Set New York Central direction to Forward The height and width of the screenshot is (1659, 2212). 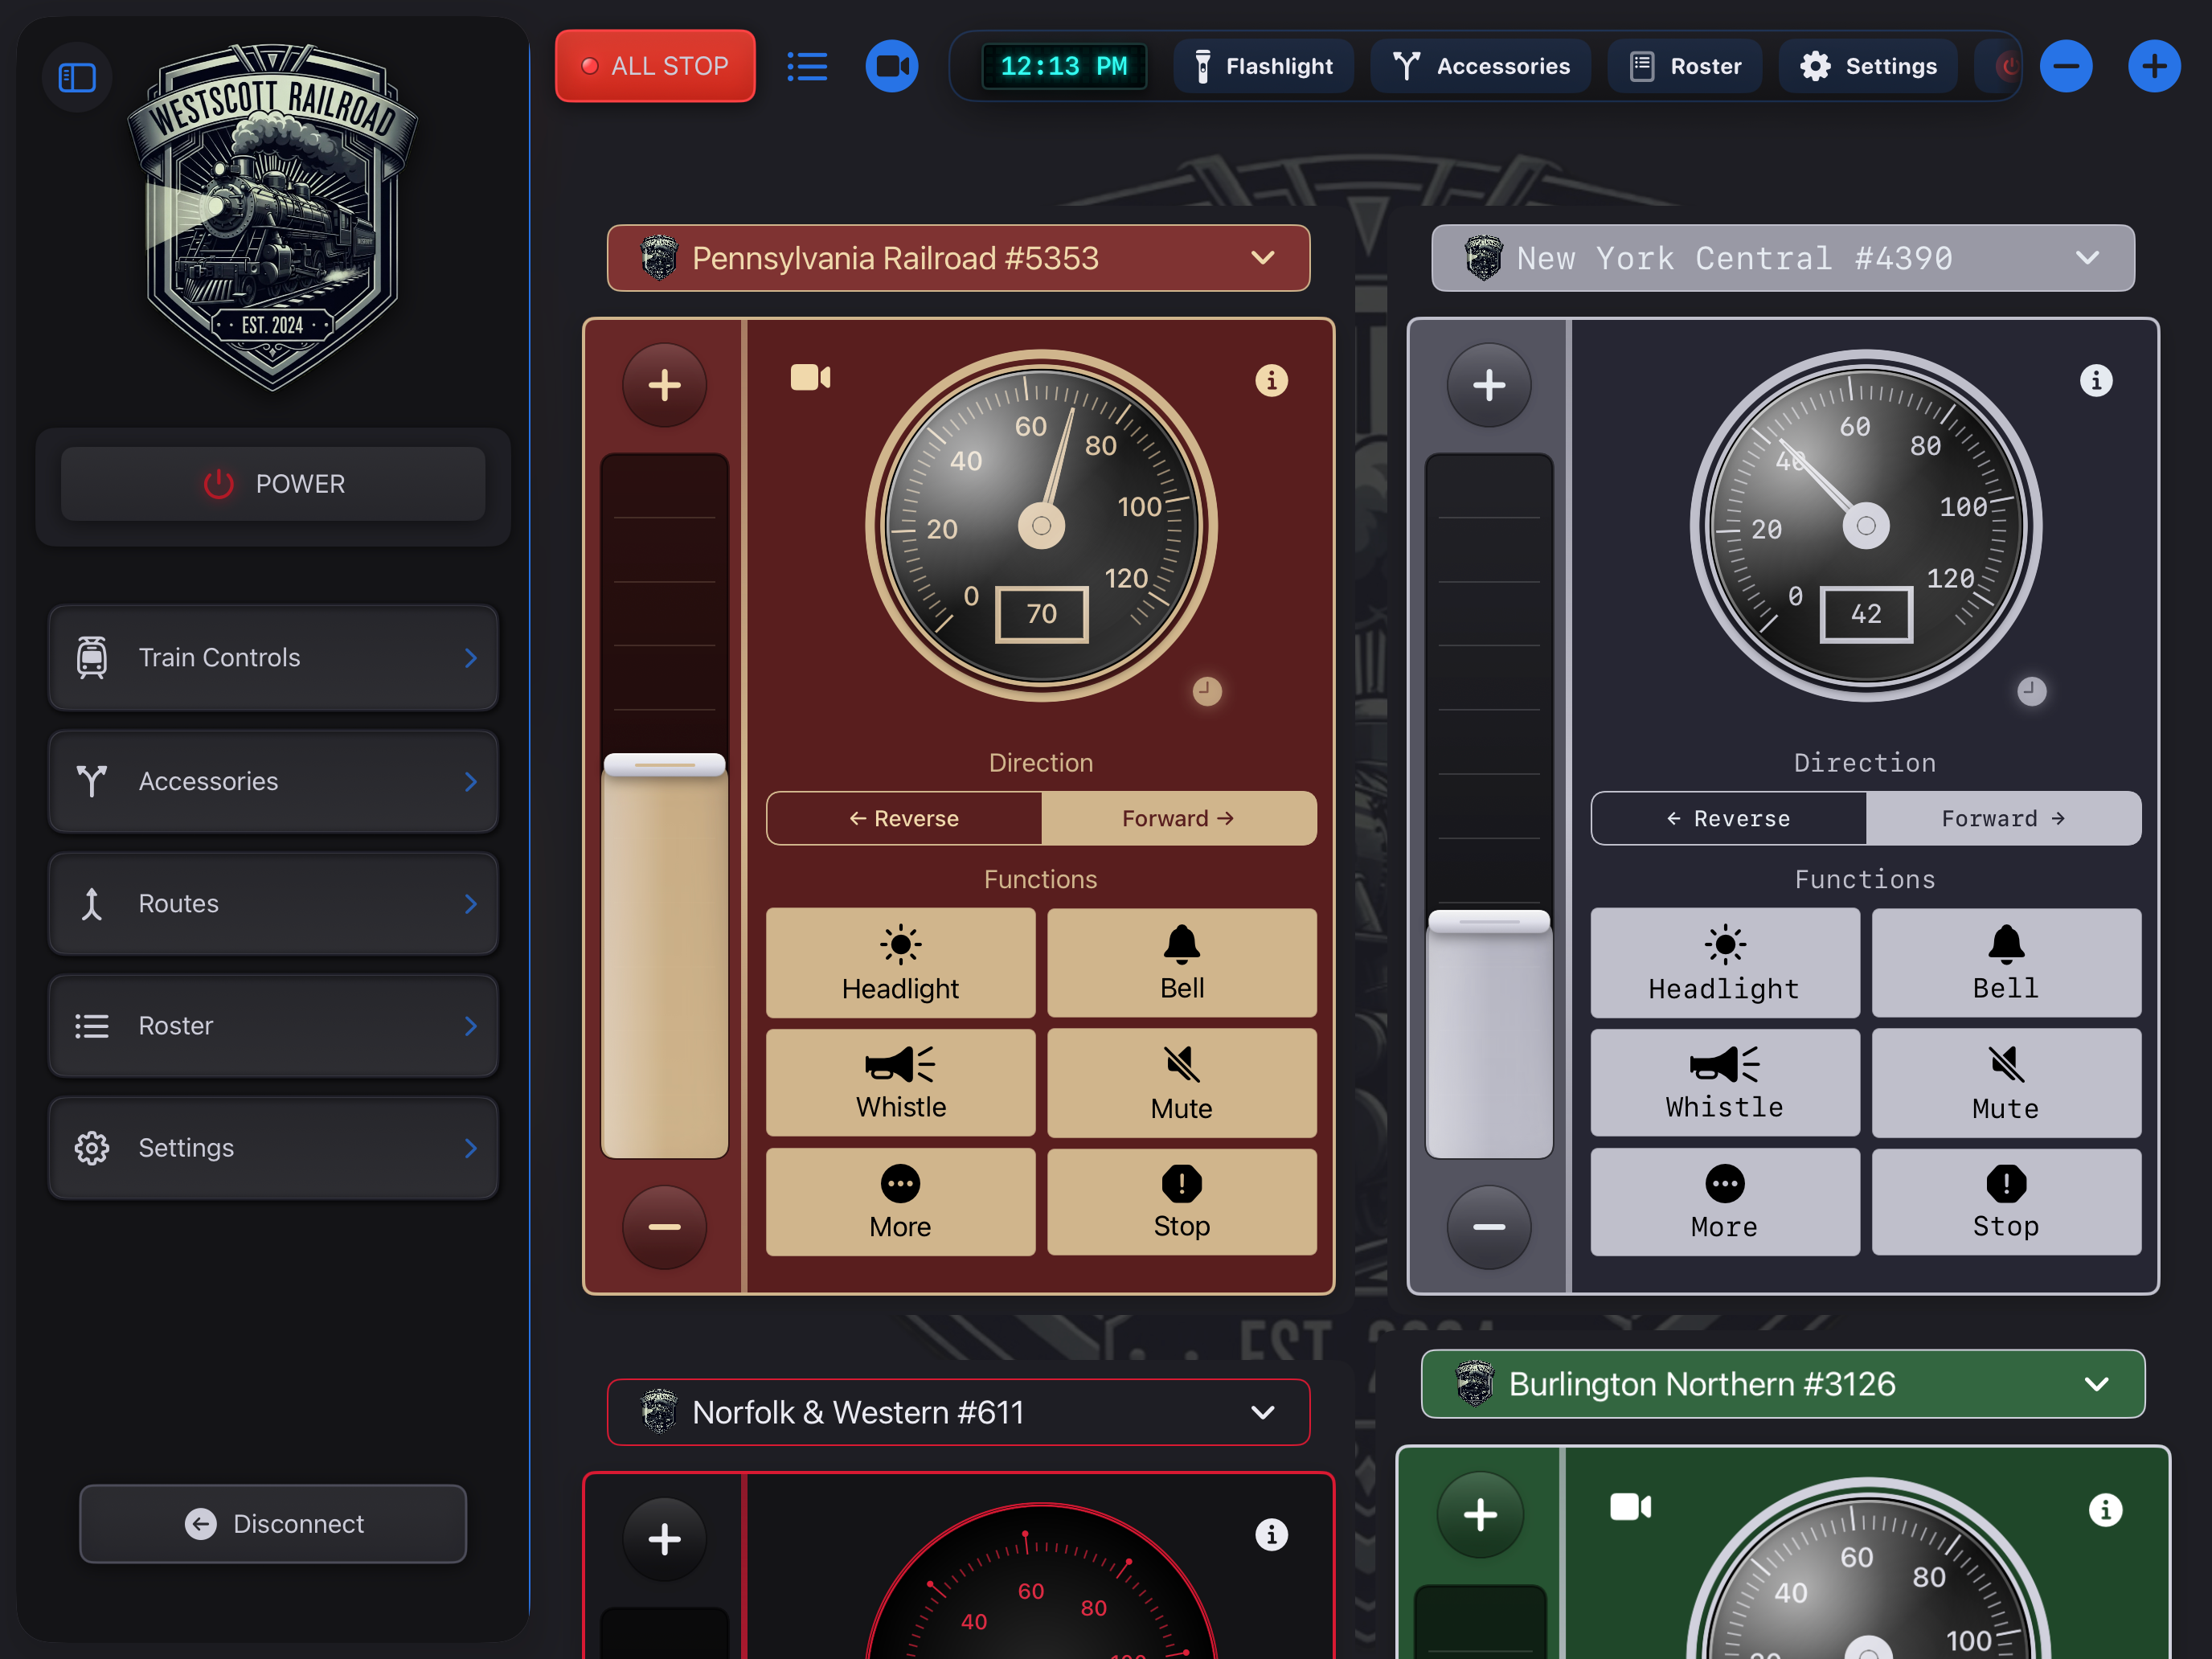(x=2004, y=819)
